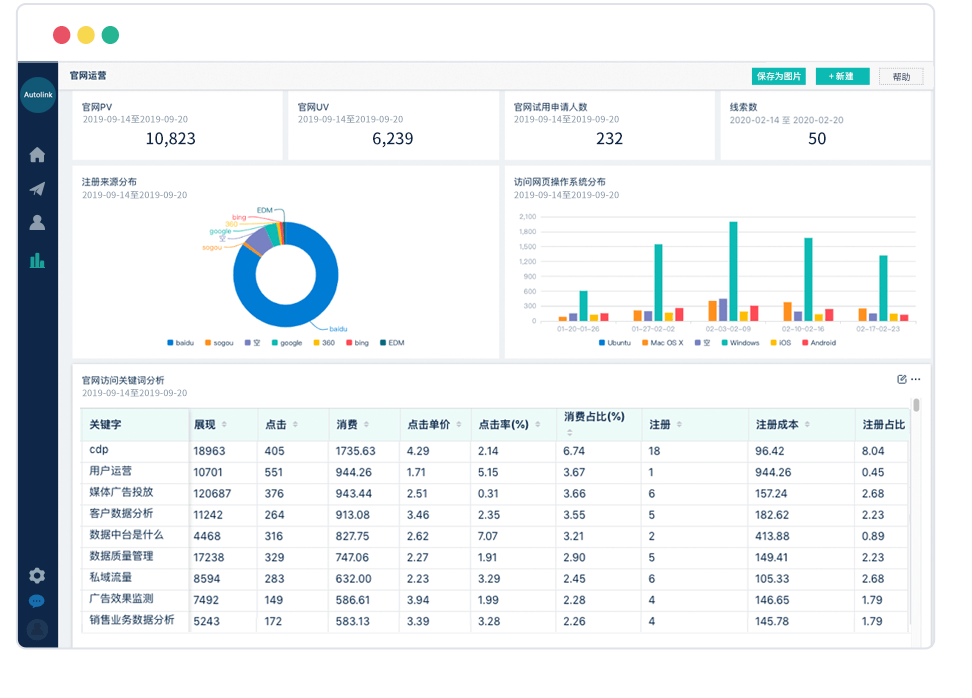Open the 官网PV metric card
Image resolution: width=972 pixels, height=698 pixels.
[x=177, y=126]
